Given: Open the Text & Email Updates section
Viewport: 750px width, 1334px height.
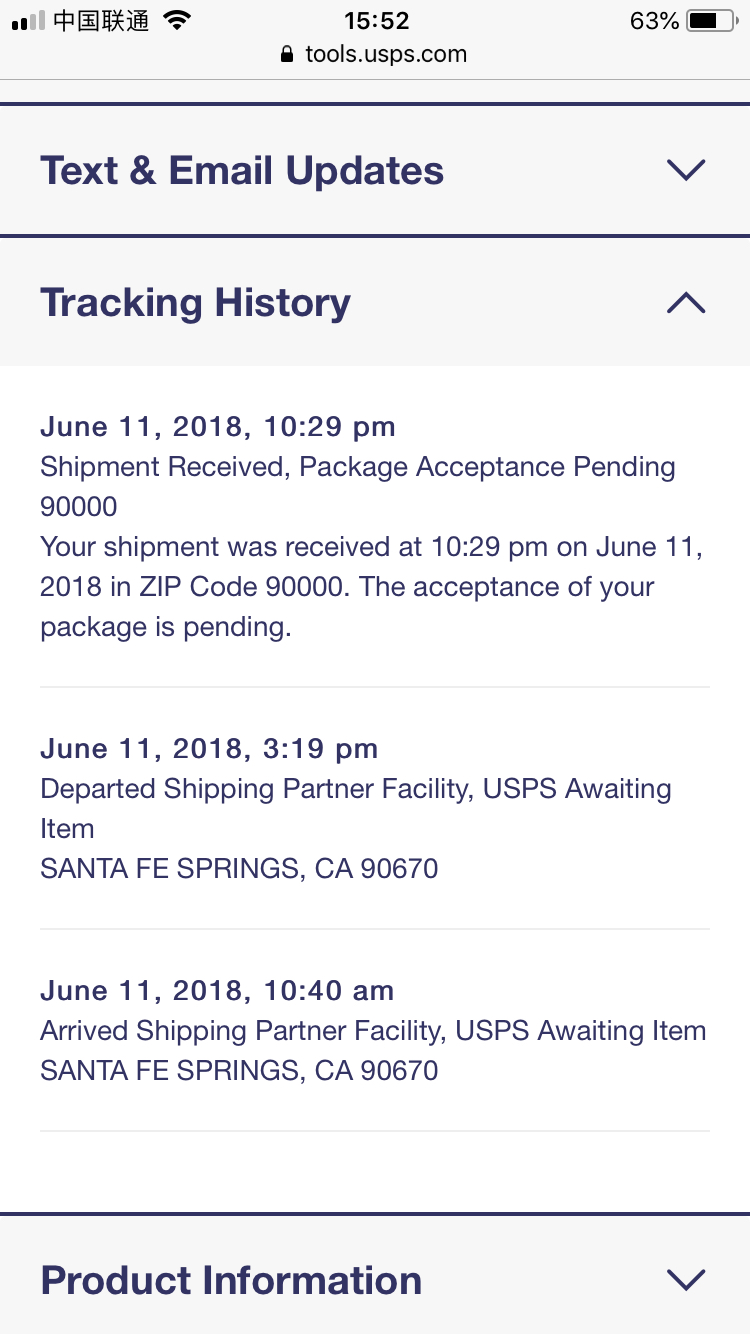Looking at the screenshot, I should [x=375, y=170].
